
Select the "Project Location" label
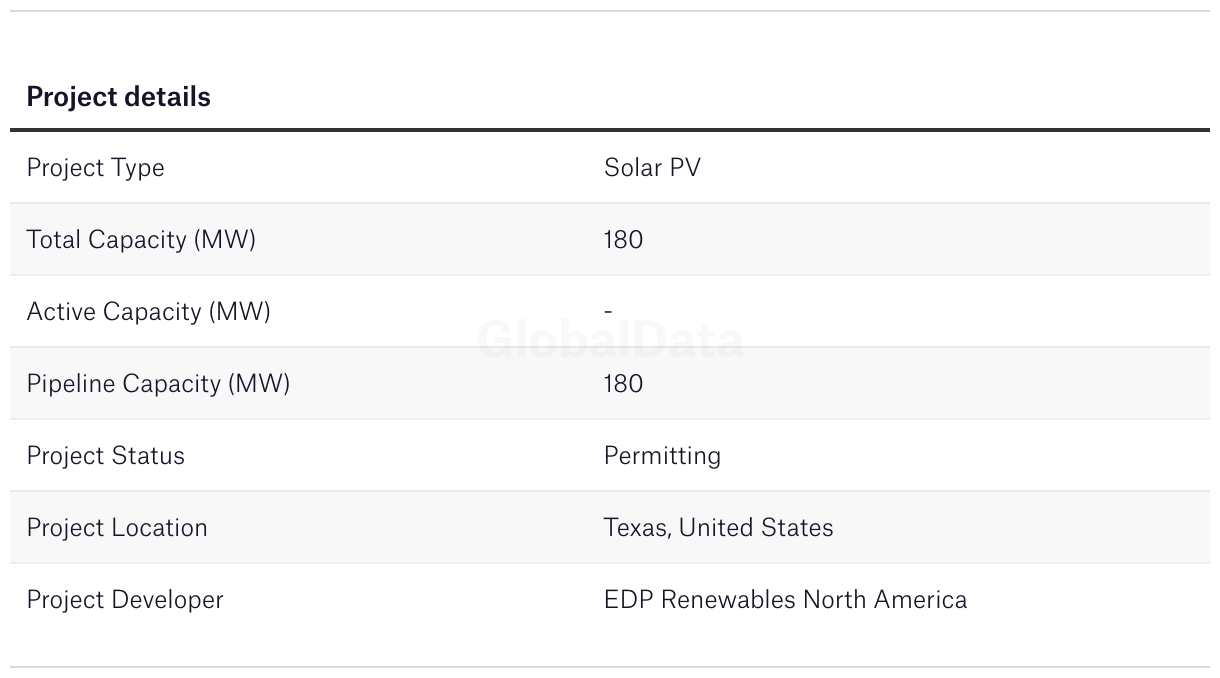click(x=117, y=528)
